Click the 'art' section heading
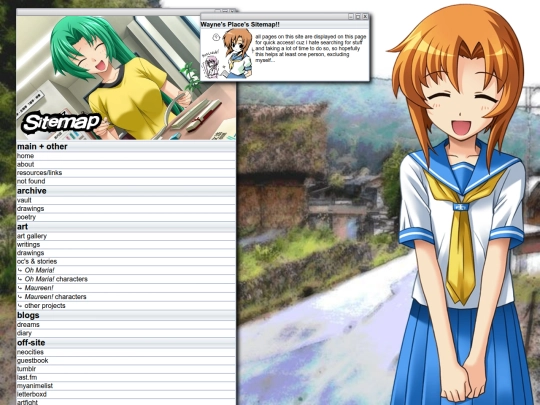The image size is (540, 405). pyautogui.click(x=22, y=227)
